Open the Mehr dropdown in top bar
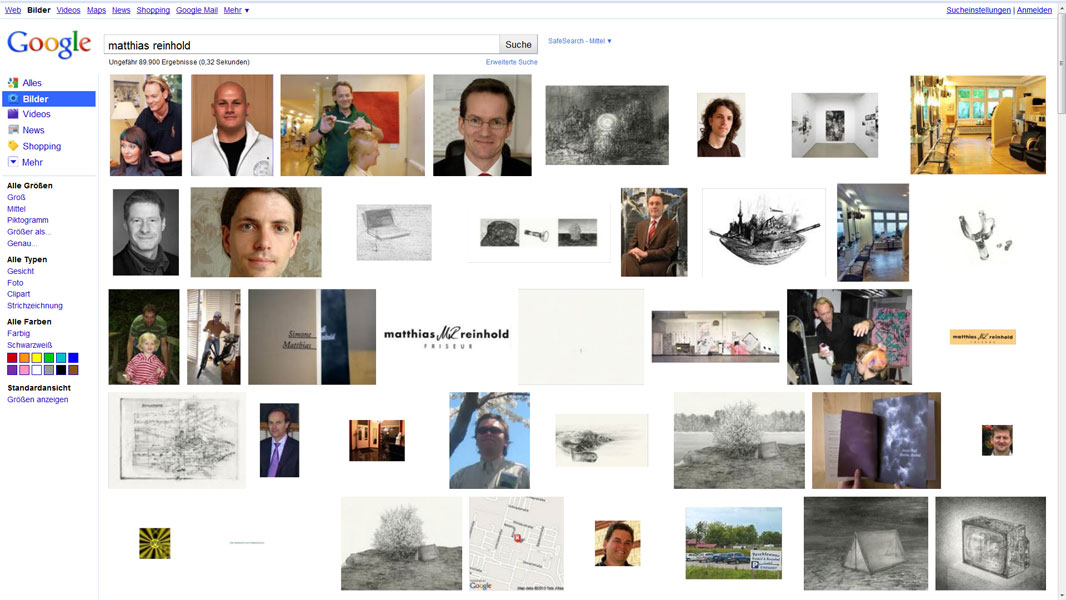The width and height of the screenshot is (1066, 600). [x=236, y=10]
